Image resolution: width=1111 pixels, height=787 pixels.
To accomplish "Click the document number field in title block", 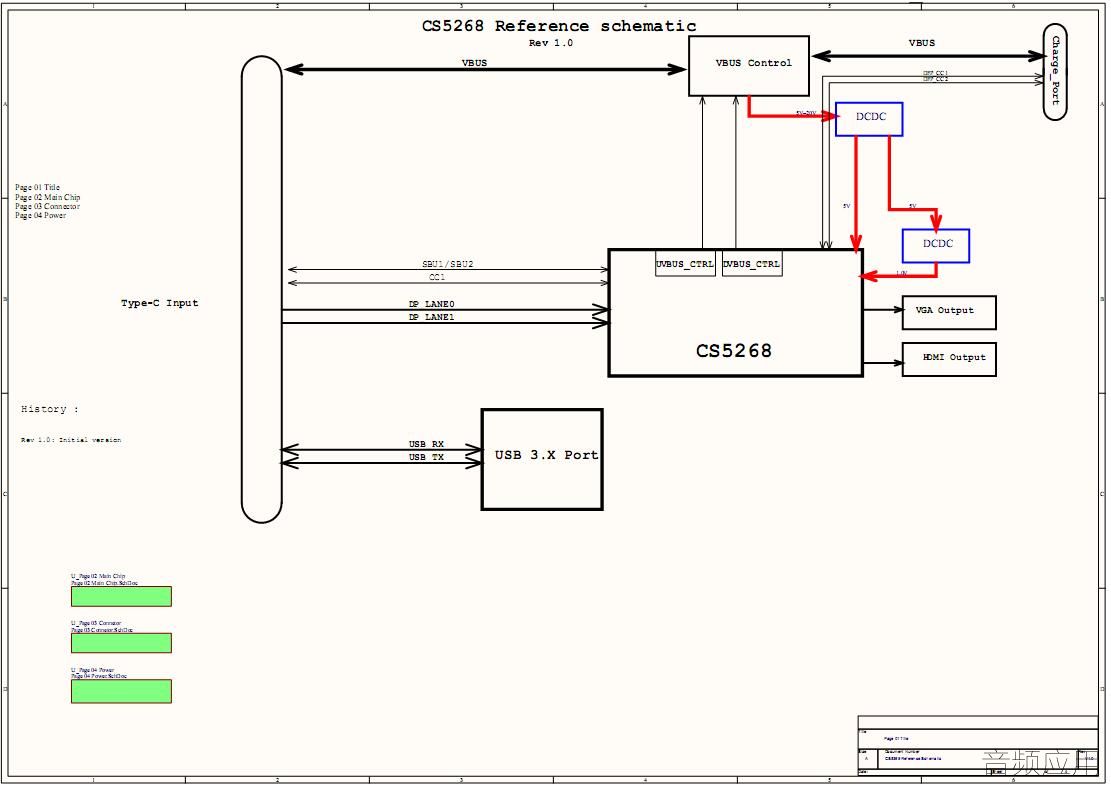I will [913, 758].
